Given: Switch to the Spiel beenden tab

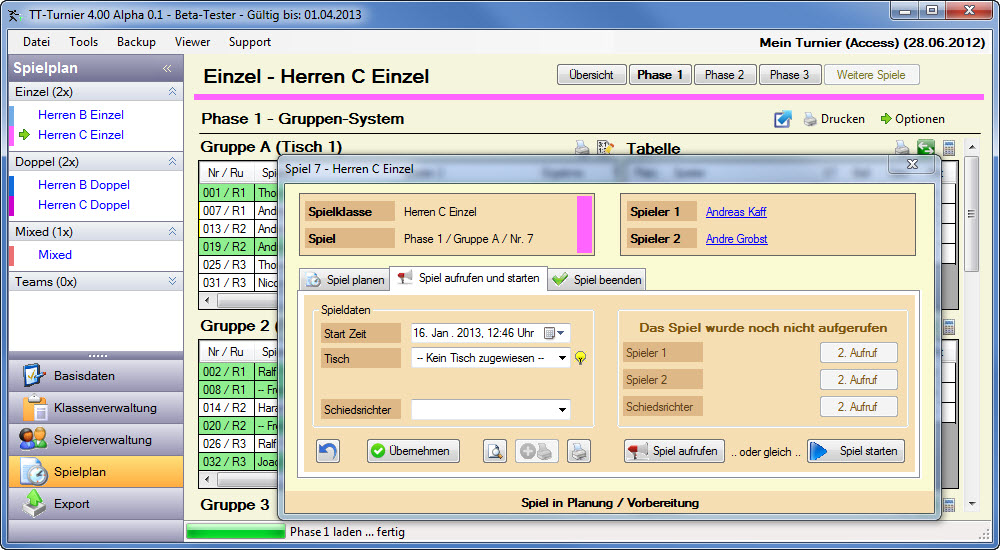Looking at the screenshot, I should point(597,280).
